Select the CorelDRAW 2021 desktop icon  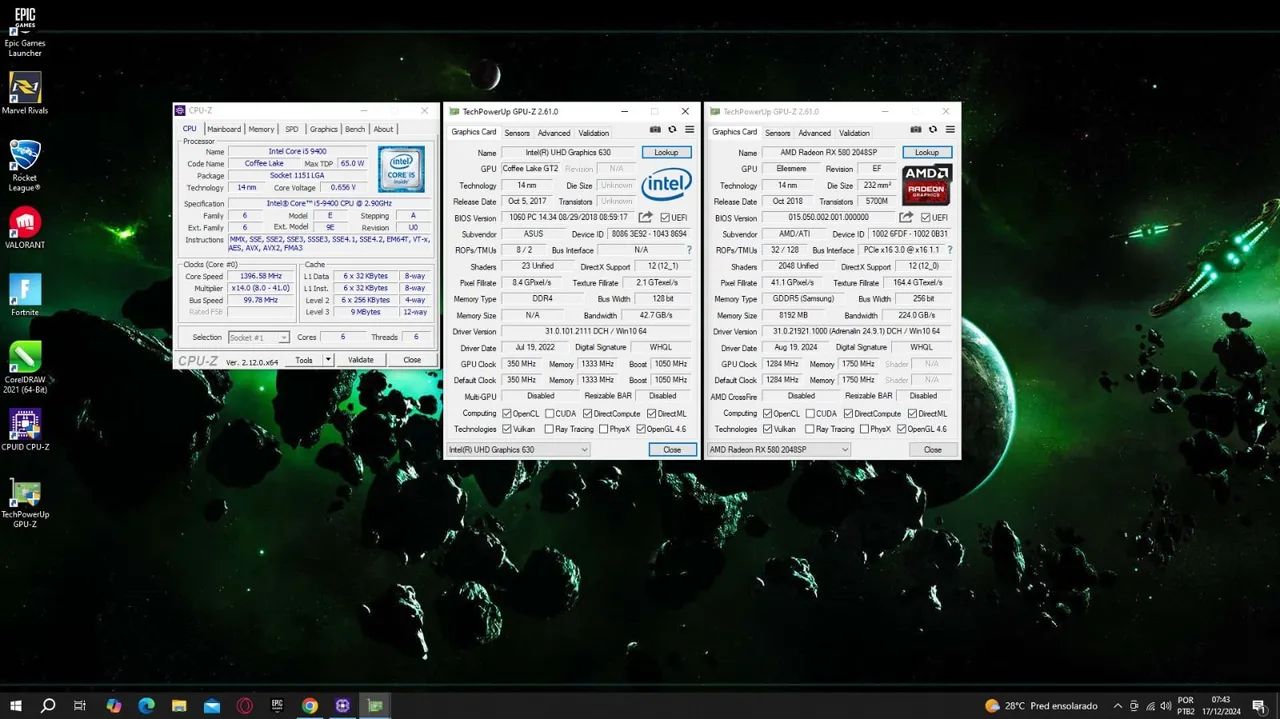pos(25,367)
